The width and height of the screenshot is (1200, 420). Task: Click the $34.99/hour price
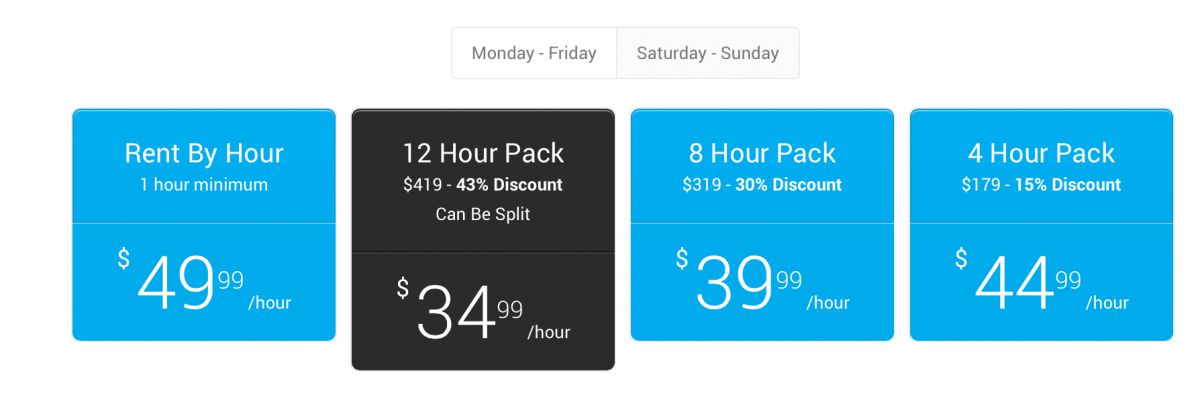pos(456,313)
